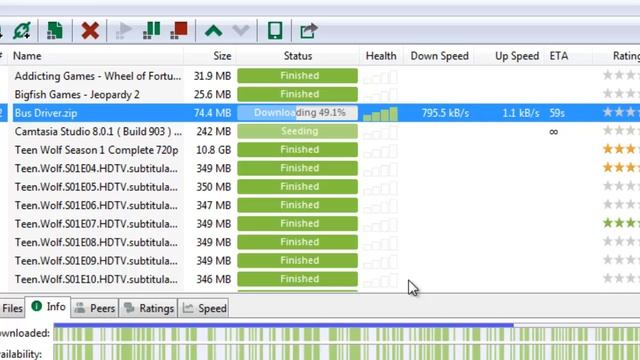Select Teen.Wolf.S01E08 torrent row
The height and width of the screenshot is (360, 640).
(x=96, y=242)
